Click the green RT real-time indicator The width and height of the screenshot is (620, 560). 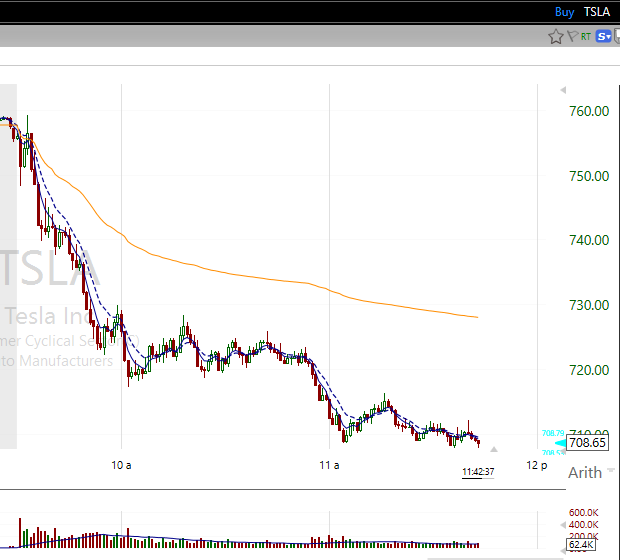pyautogui.click(x=586, y=36)
